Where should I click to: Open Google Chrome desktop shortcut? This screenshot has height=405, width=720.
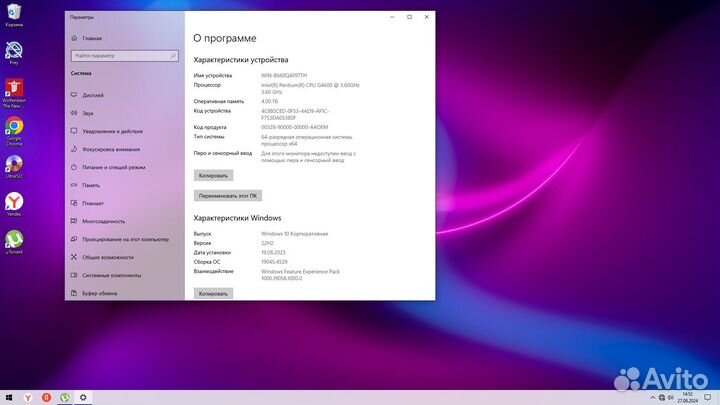pyautogui.click(x=14, y=131)
